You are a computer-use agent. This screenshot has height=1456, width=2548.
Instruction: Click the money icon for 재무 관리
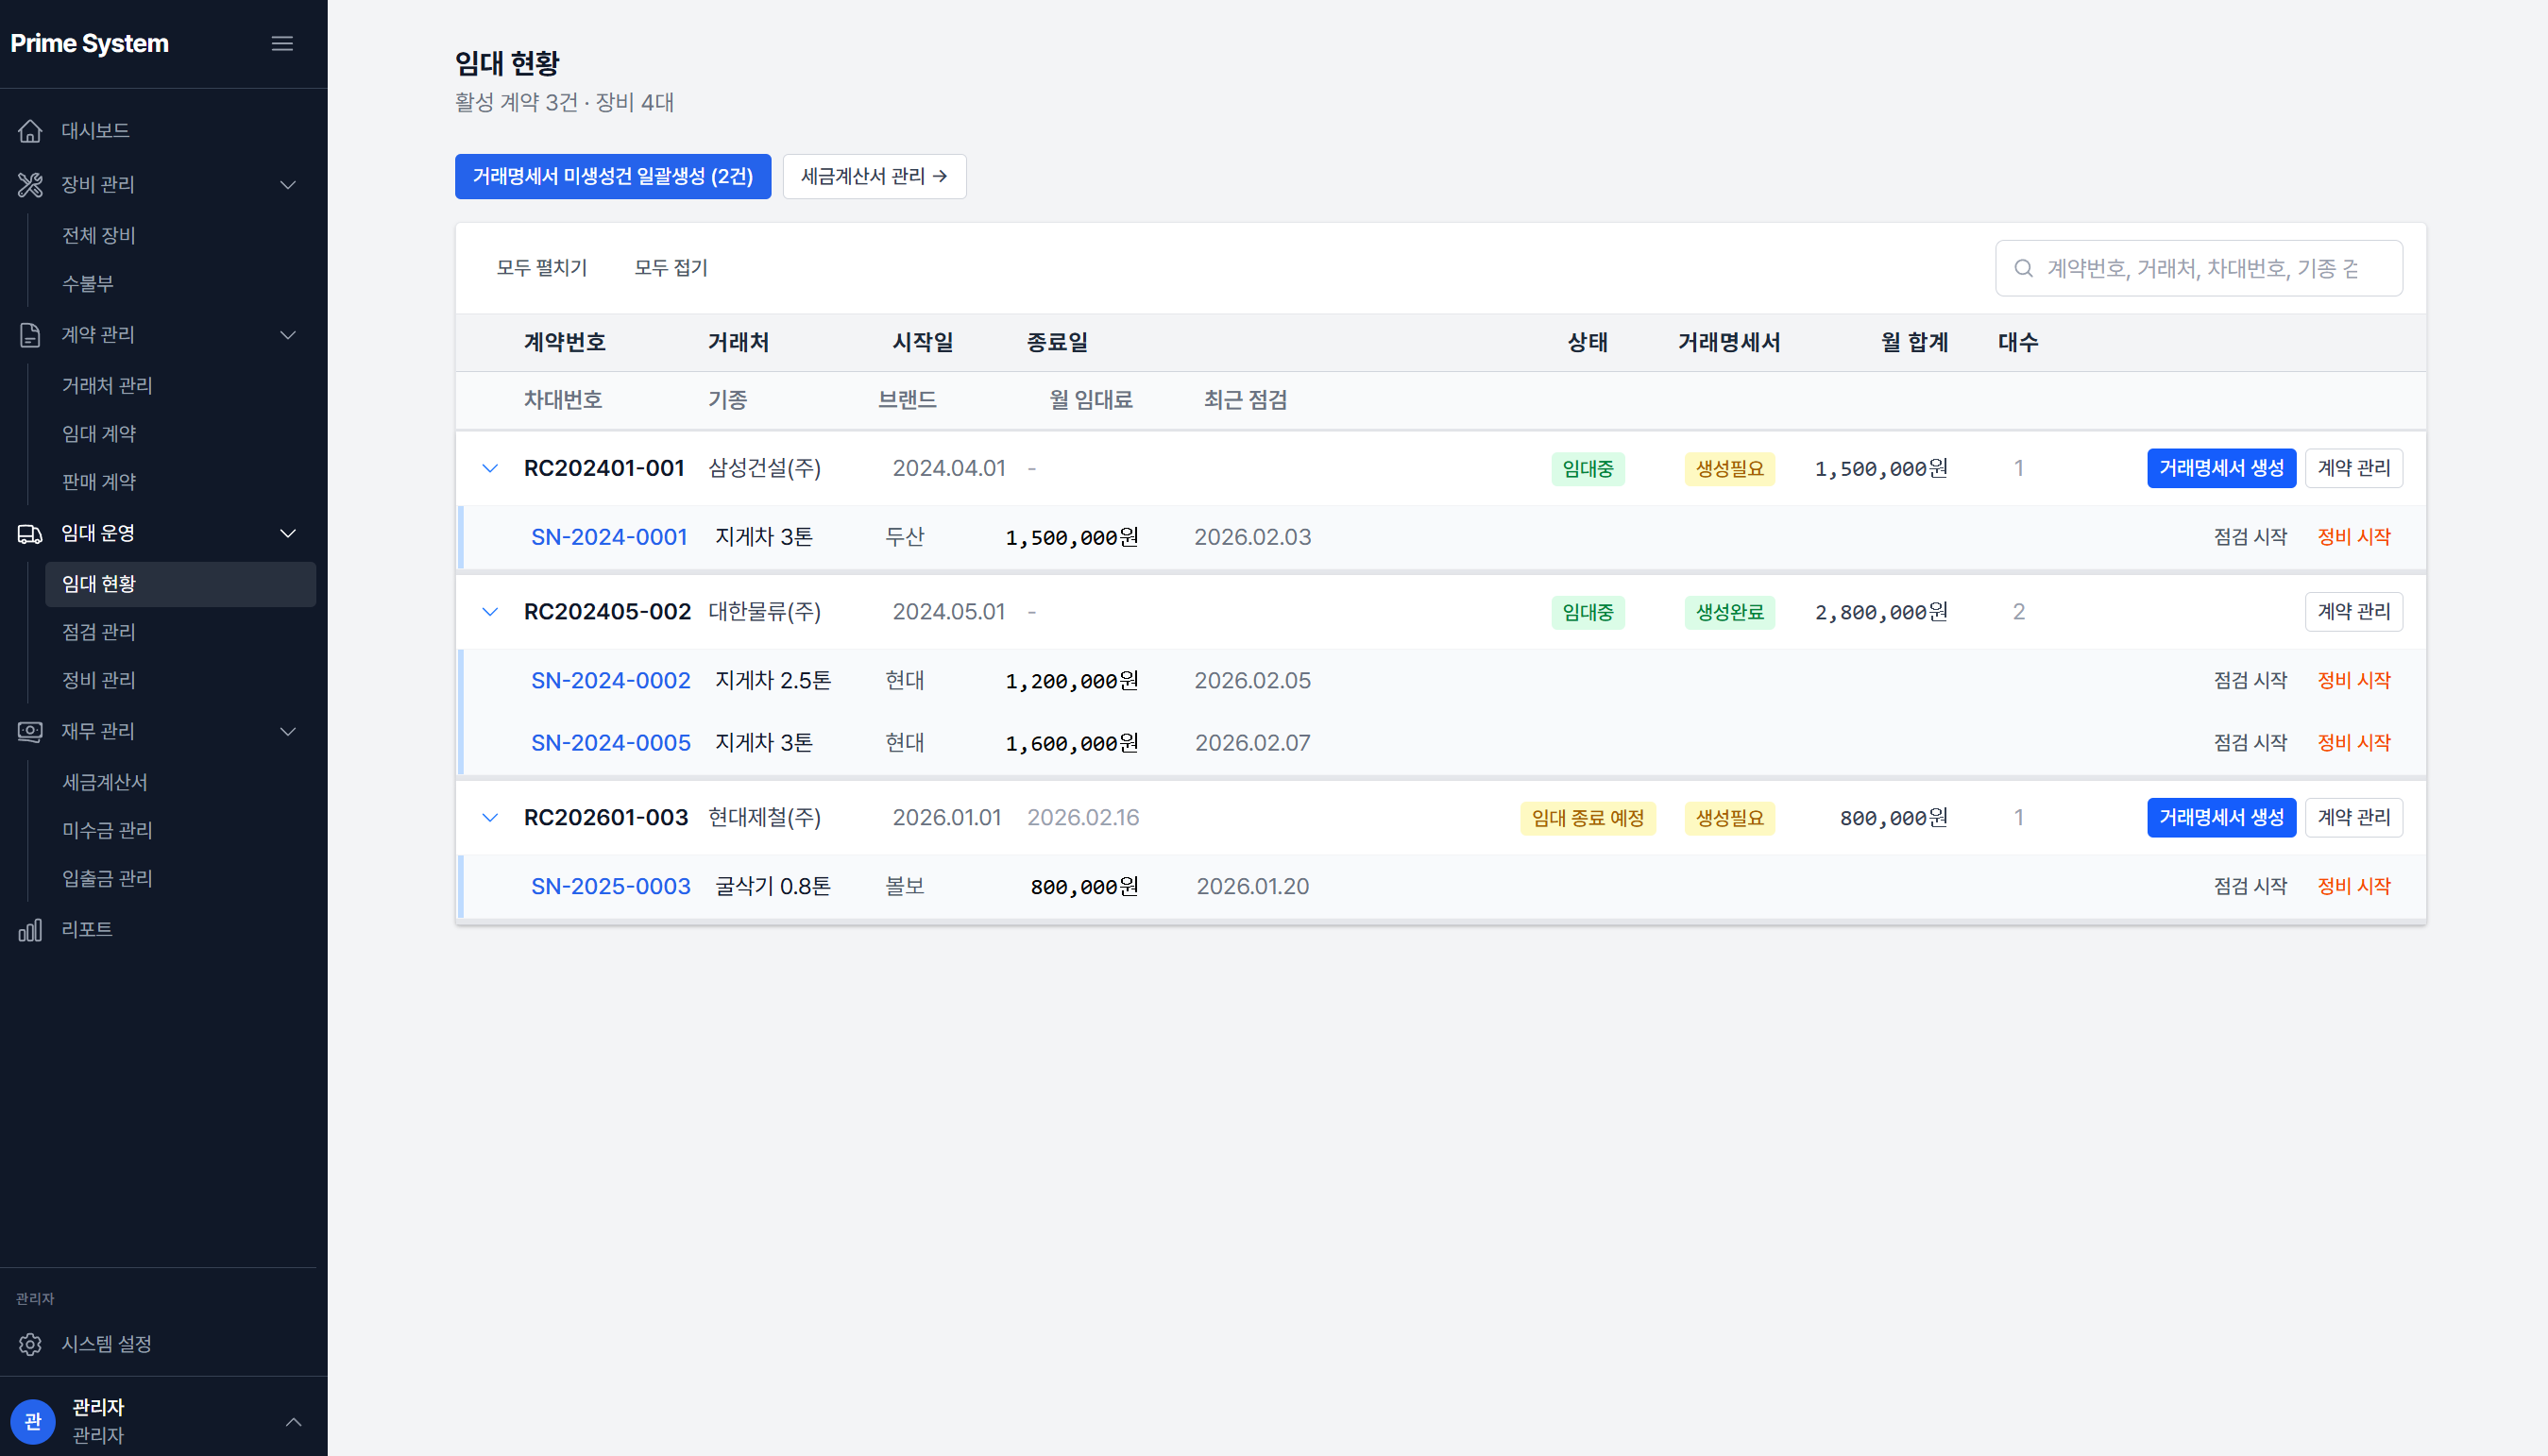coord(30,732)
